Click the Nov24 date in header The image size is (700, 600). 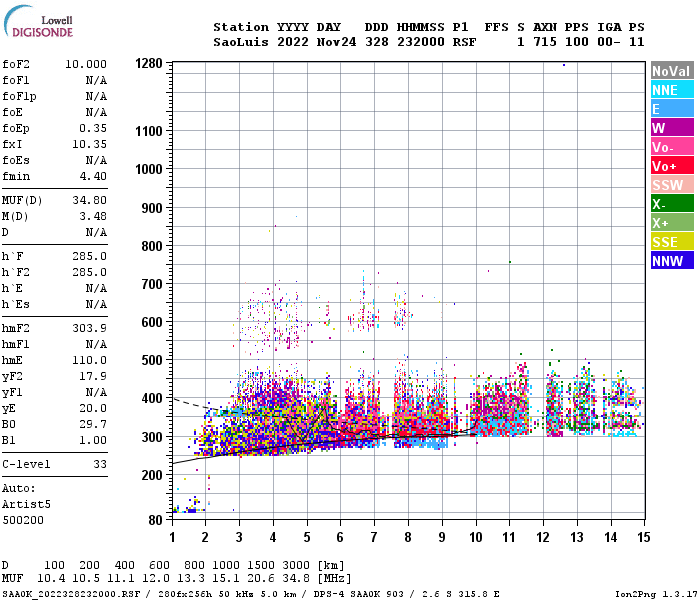pyautogui.click(x=336, y=42)
